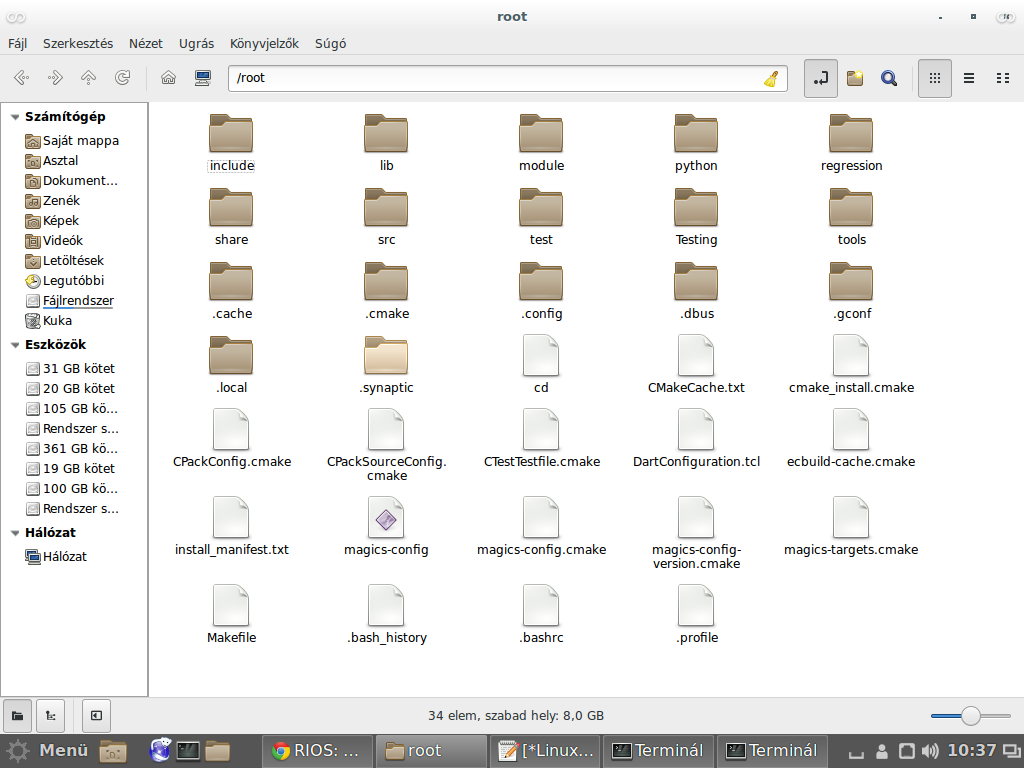Show places in the sidebar
This screenshot has height=768, width=1024.
pyautogui.click(x=18, y=715)
